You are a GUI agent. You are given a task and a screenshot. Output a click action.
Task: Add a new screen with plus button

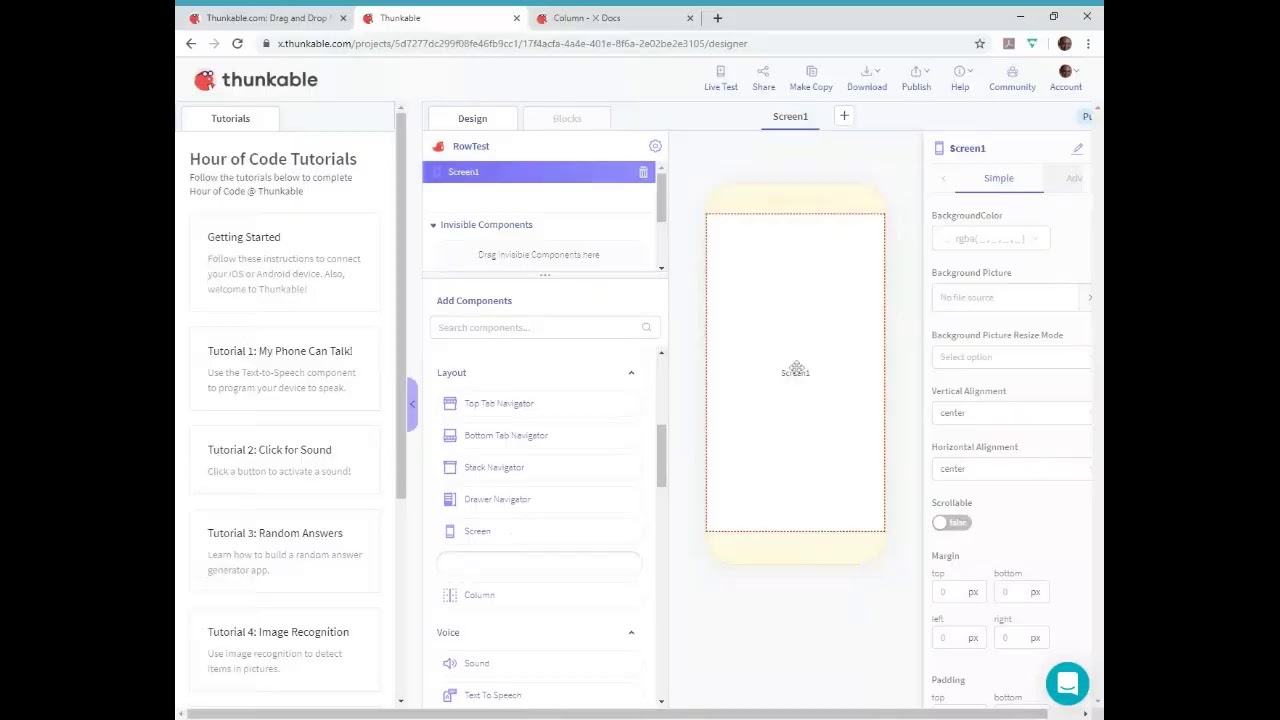pos(844,116)
